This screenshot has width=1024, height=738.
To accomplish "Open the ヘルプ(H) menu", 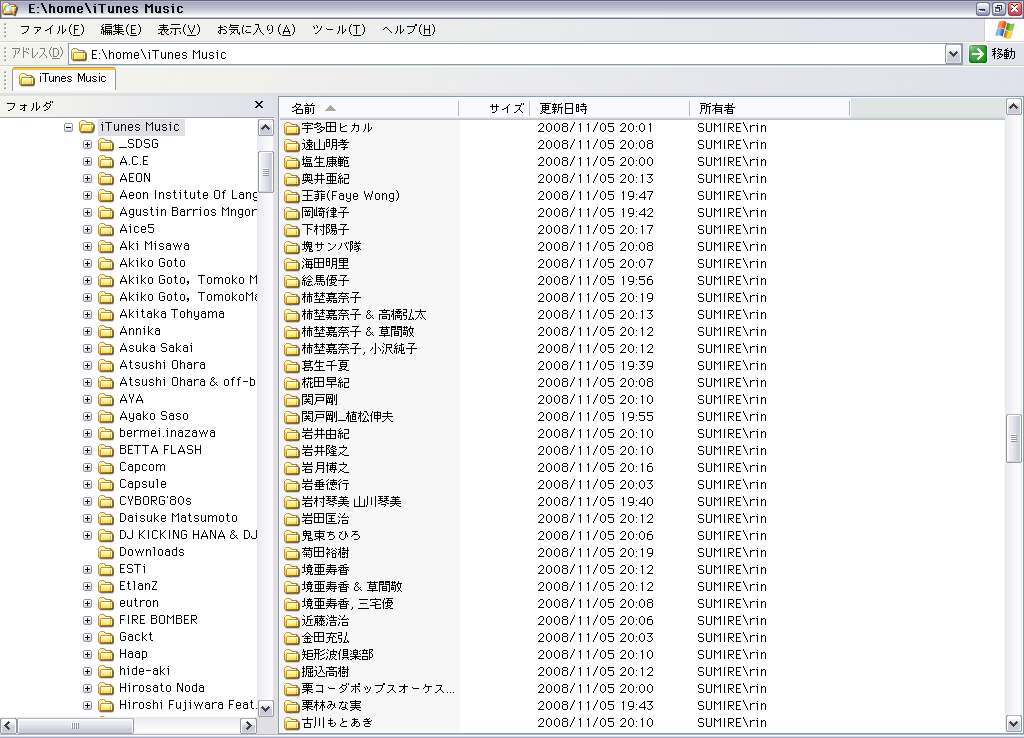I will pos(408,29).
